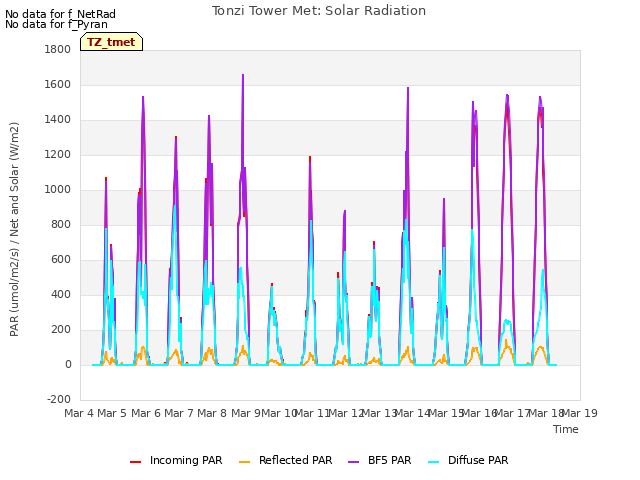Click the BF5 PAR legend entry
Viewport: 640px width, 480px height.
[x=380, y=460]
